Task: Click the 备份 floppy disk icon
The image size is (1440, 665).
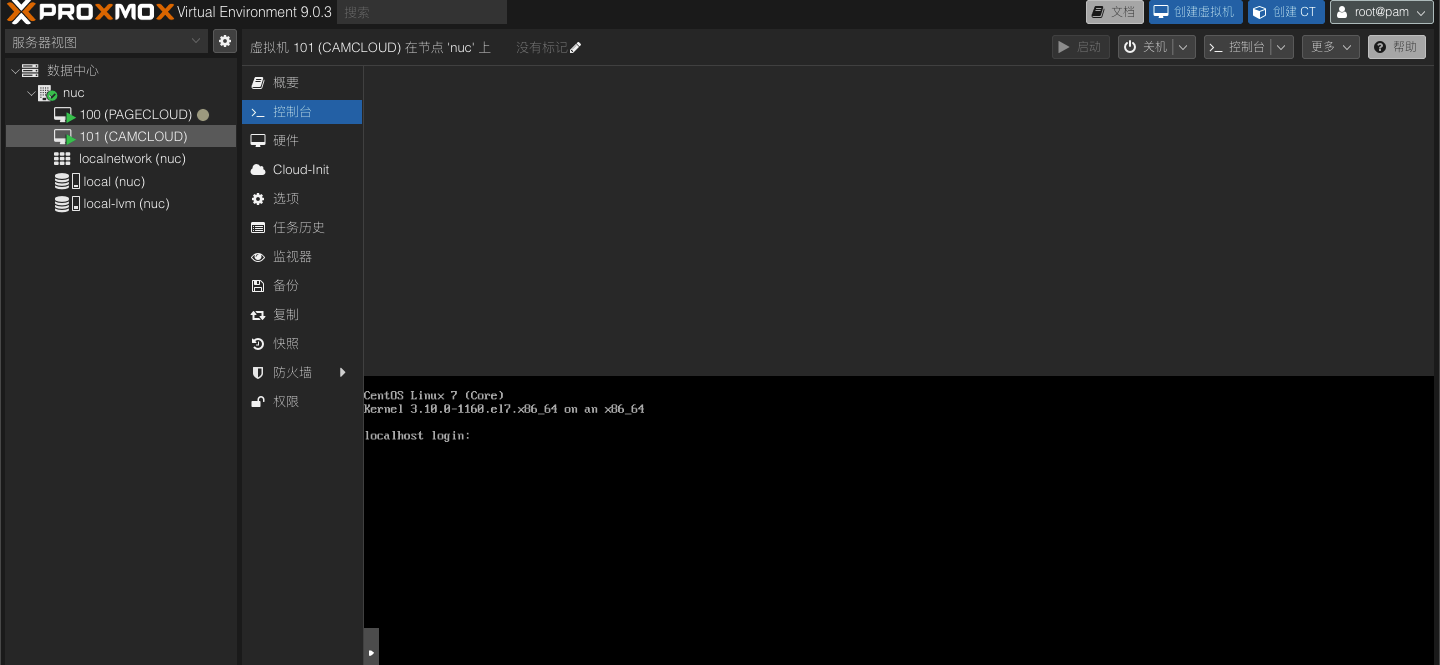Action: pos(258,286)
